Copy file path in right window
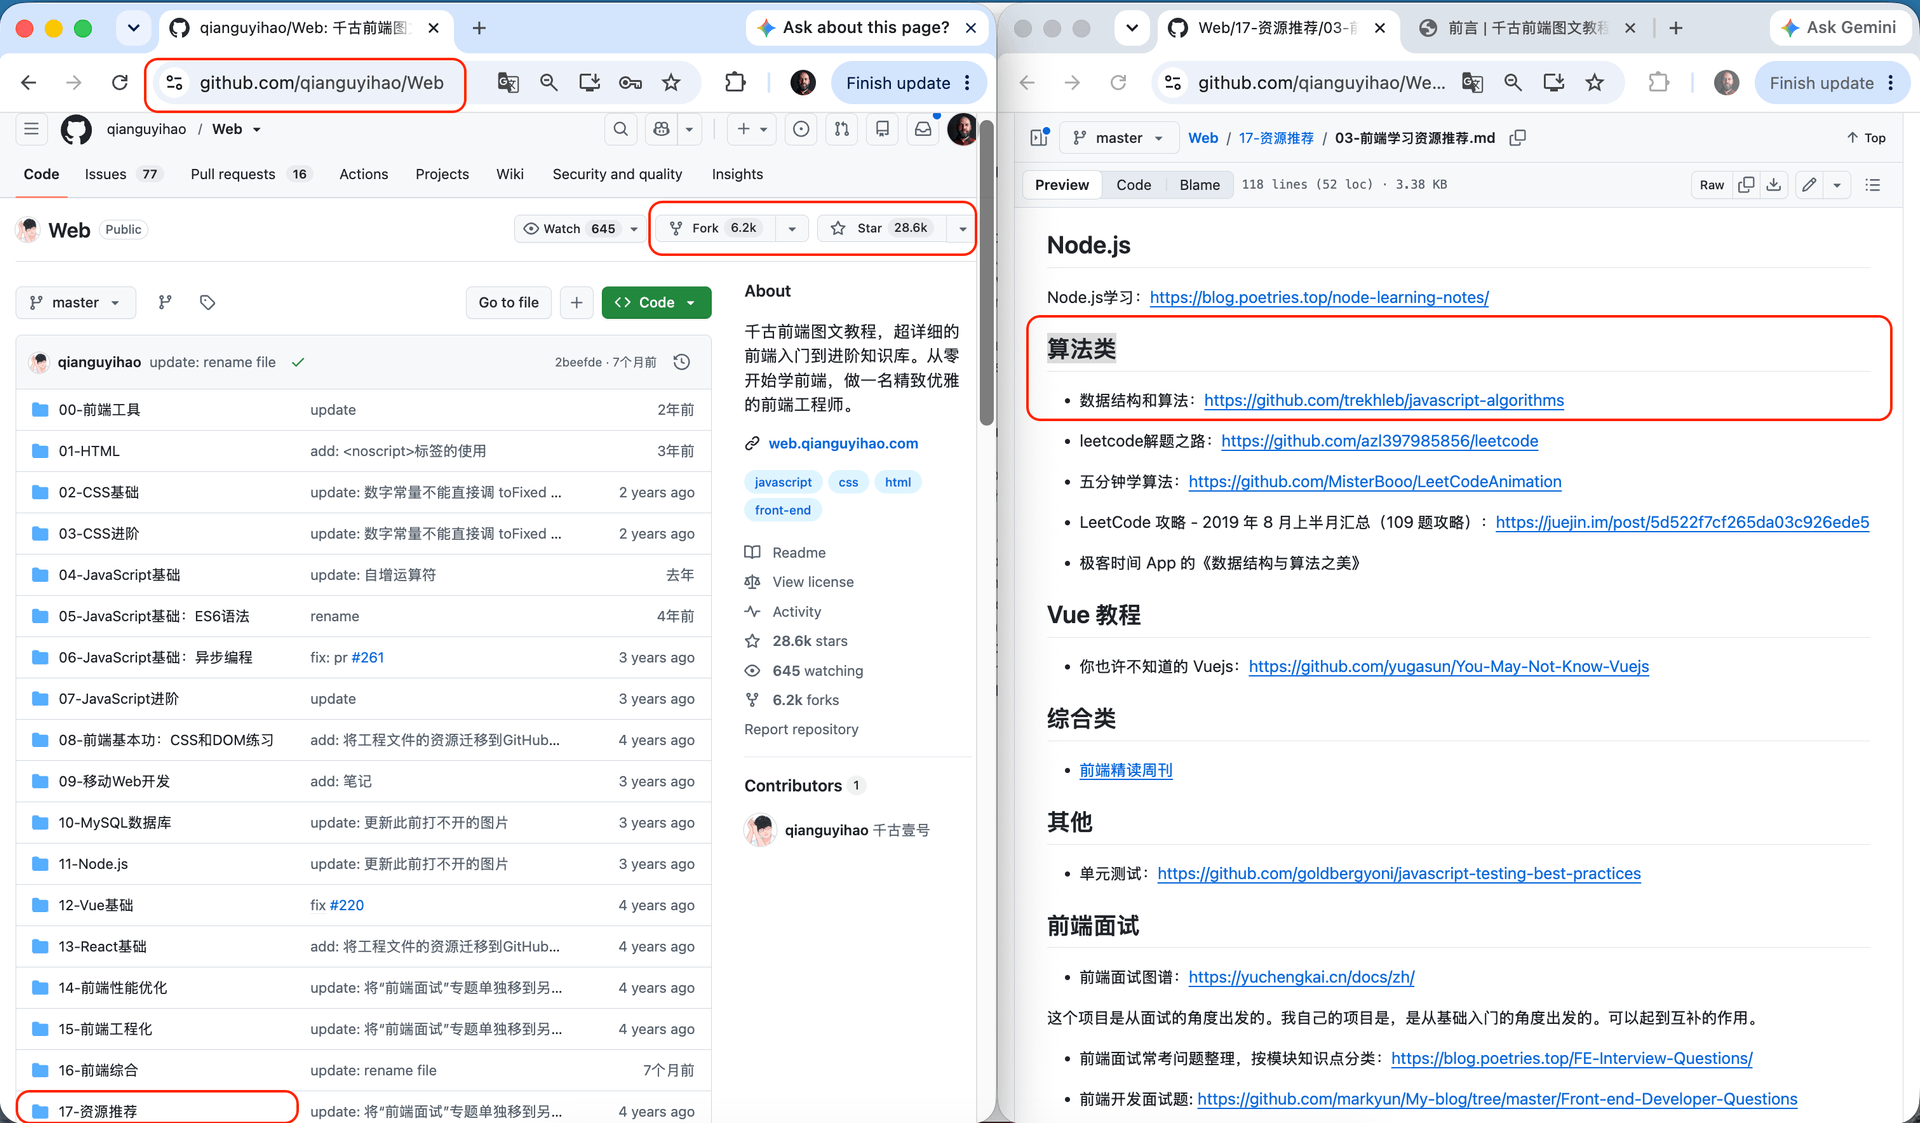Screen dimensions: 1920x1123 click(1518, 138)
